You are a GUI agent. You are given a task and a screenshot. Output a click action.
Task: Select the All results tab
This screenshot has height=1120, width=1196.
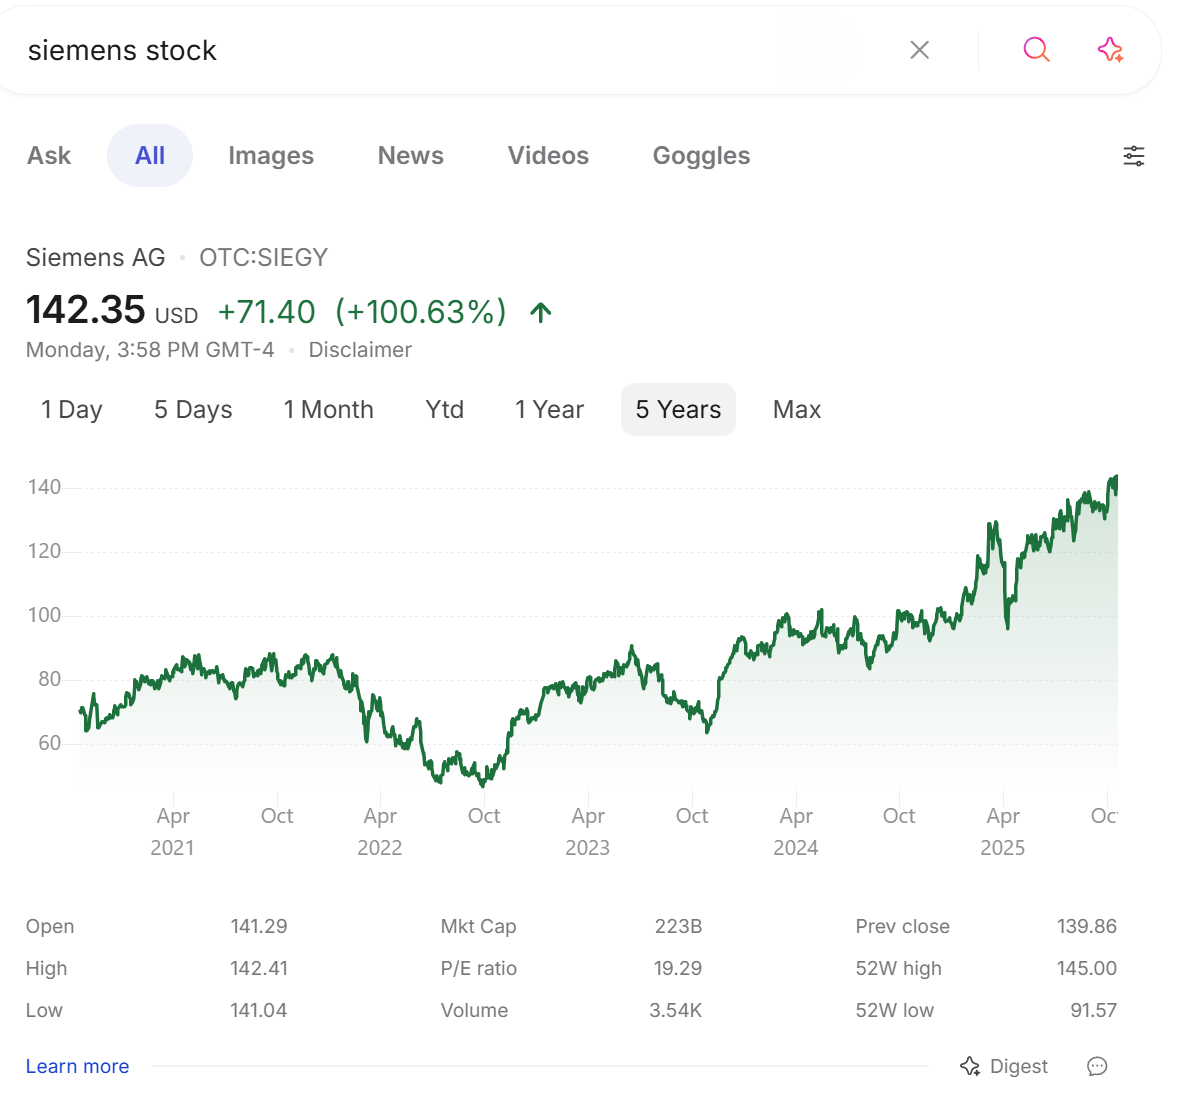150,156
